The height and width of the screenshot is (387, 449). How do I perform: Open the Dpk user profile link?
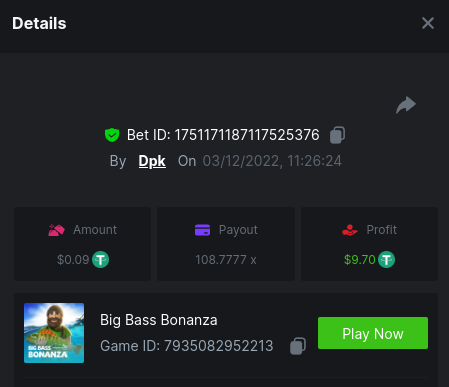(x=152, y=161)
